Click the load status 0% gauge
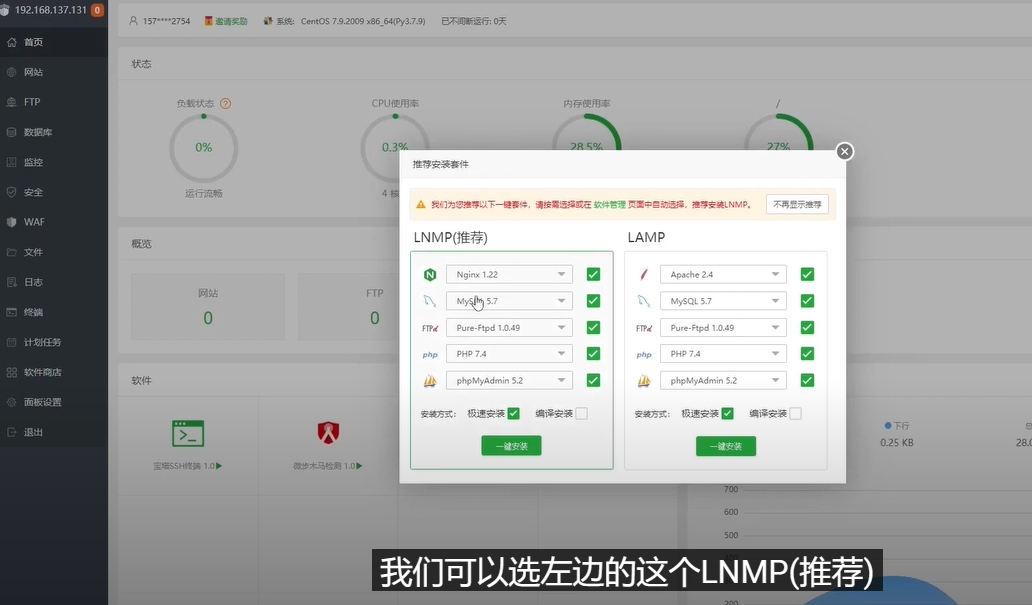1032x605 pixels. tap(203, 147)
